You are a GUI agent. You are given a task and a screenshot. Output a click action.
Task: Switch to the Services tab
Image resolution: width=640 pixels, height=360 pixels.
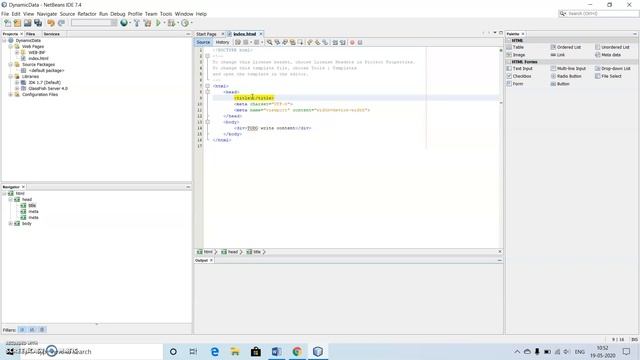[x=51, y=34]
